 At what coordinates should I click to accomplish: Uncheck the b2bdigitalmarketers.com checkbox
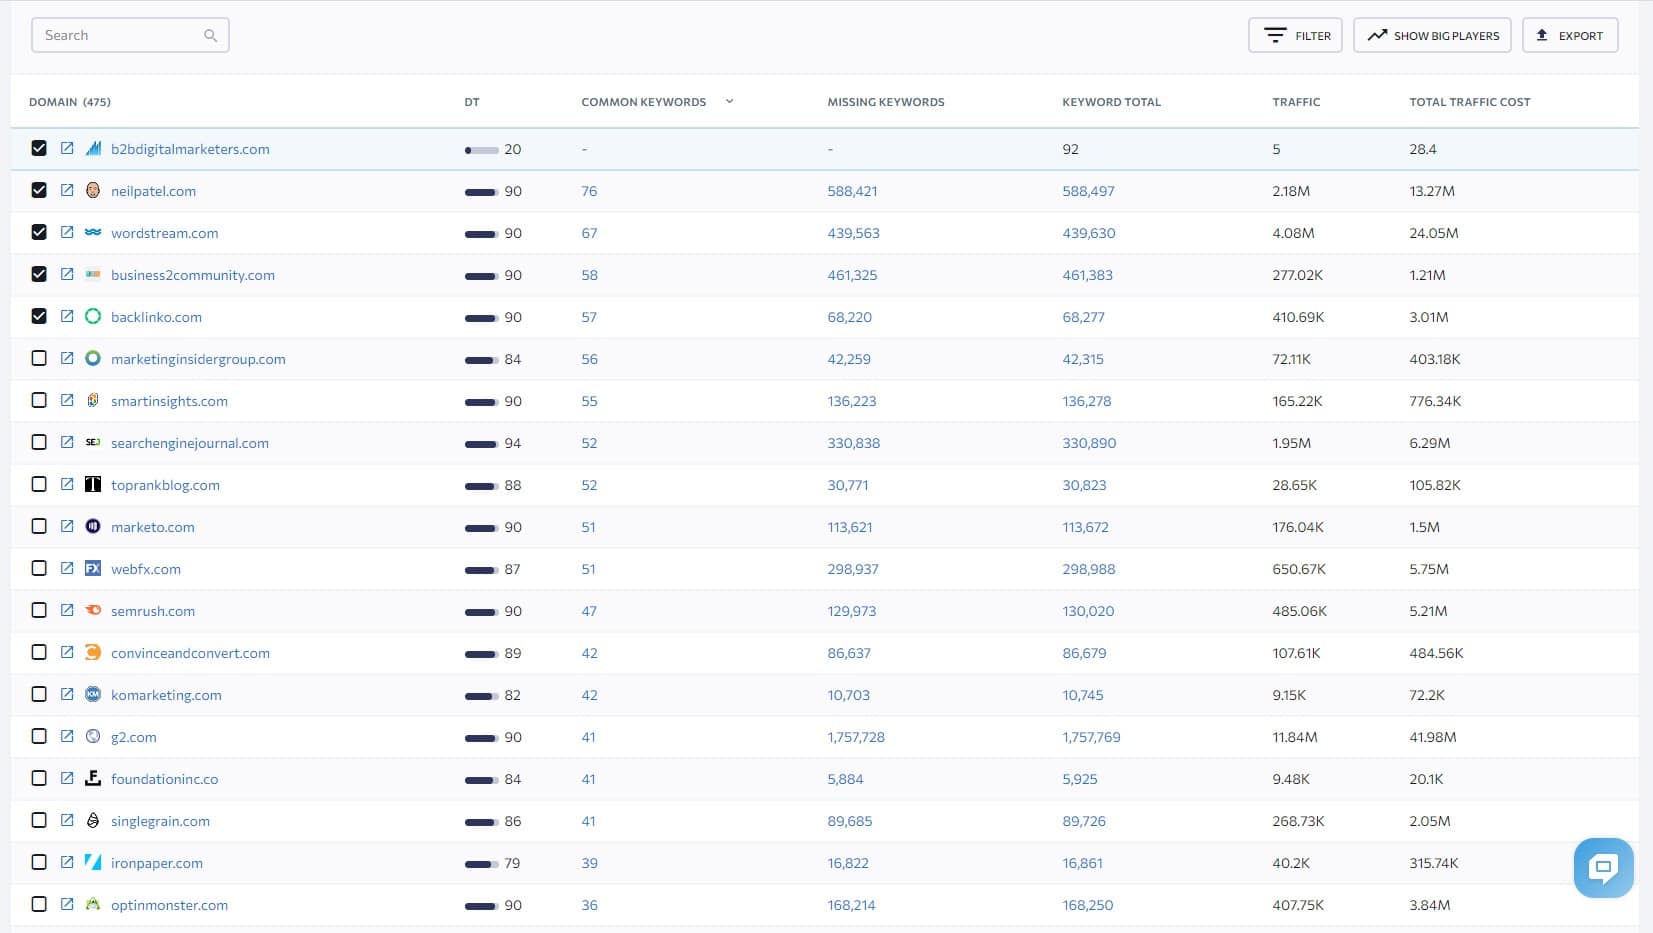(39, 148)
